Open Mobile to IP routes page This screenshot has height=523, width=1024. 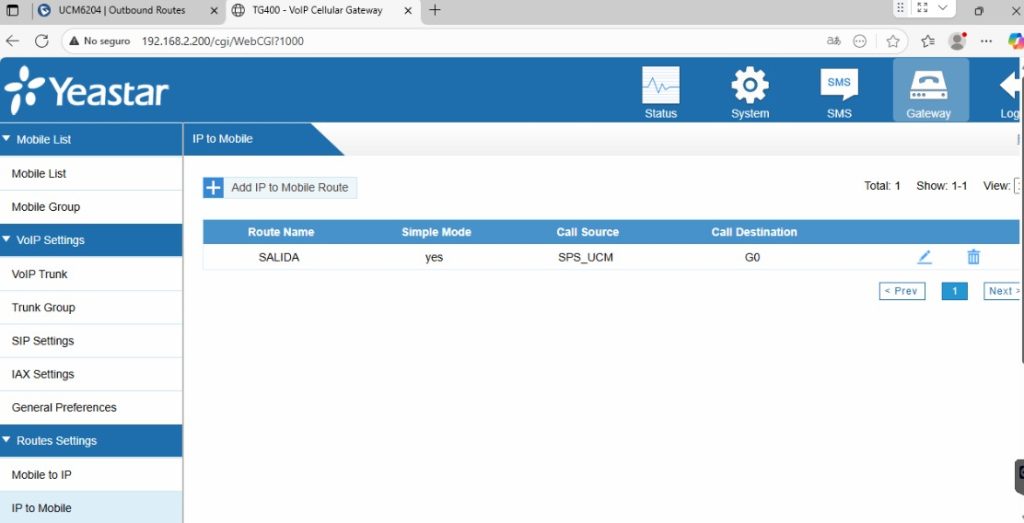(41, 475)
